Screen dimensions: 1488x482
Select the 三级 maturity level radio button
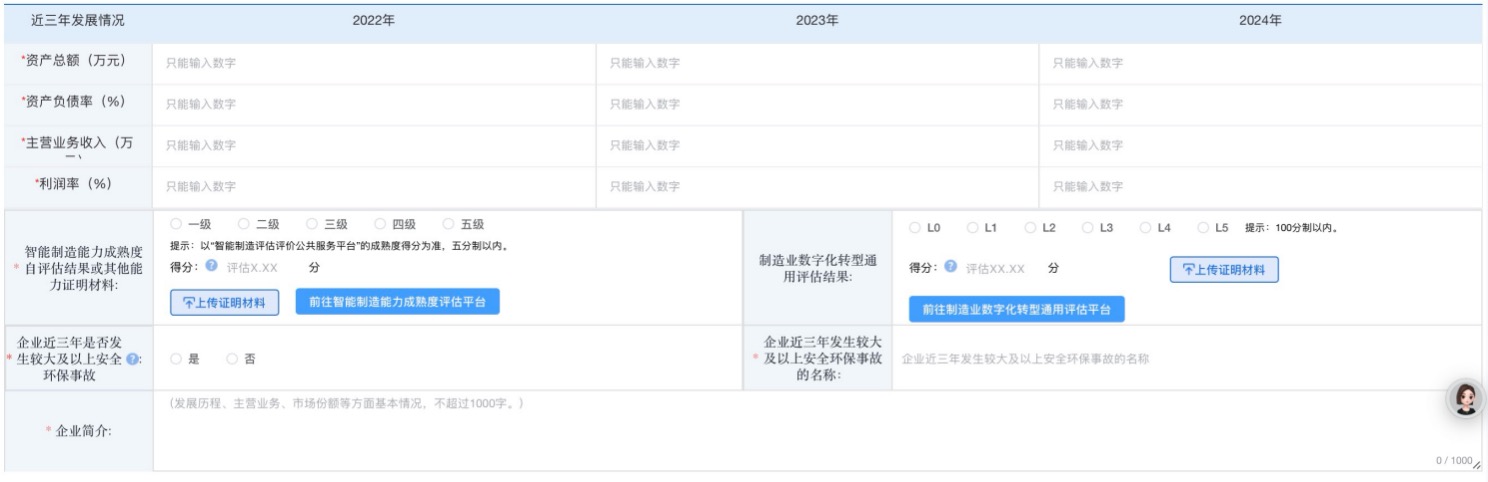point(312,225)
